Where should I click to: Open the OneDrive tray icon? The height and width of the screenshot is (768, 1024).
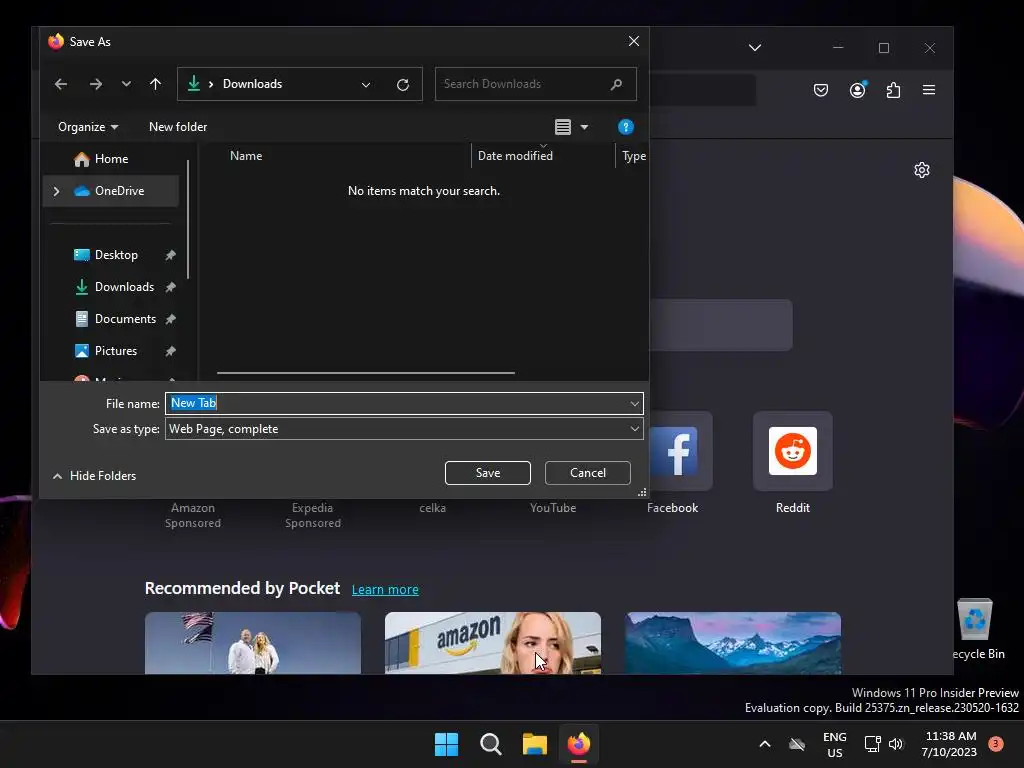[x=797, y=744]
